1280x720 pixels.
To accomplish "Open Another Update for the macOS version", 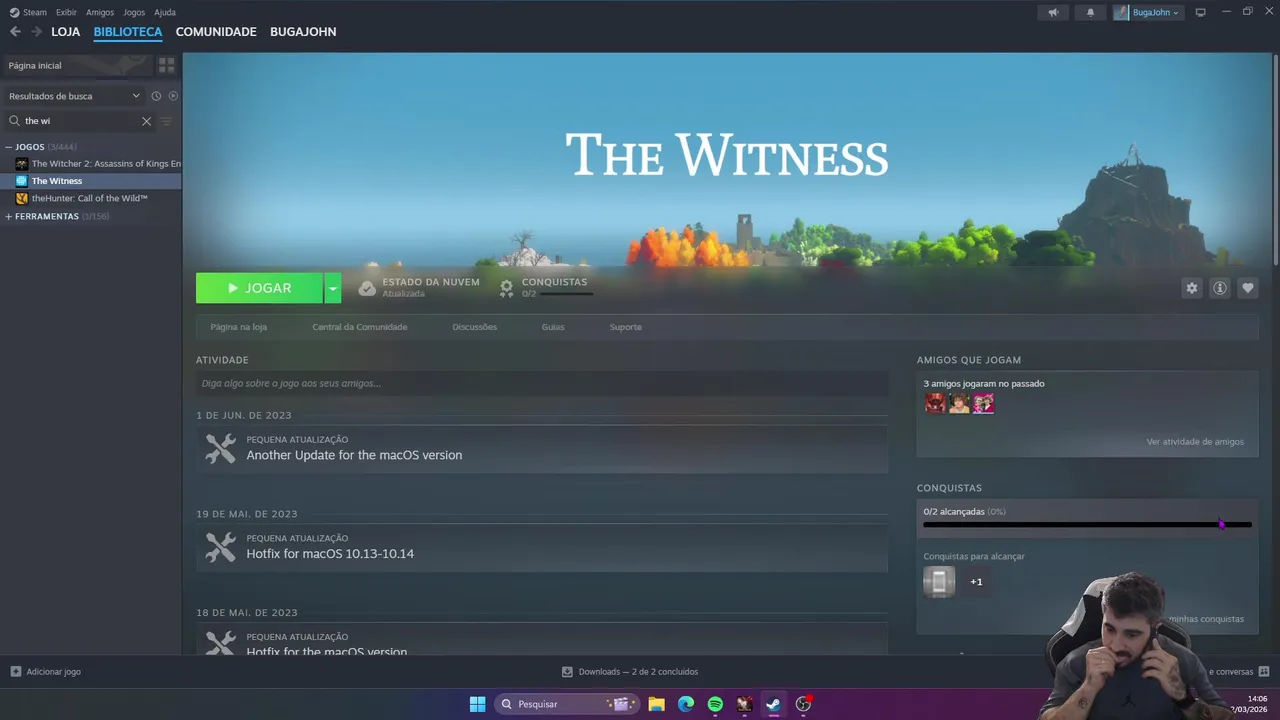I will tap(354, 455).
